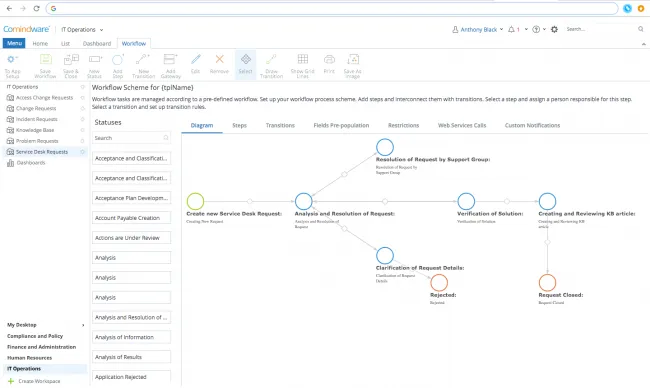Select the Request Closed end node
Viewport: 650px width, 388px height.
[x=548, y=283]
